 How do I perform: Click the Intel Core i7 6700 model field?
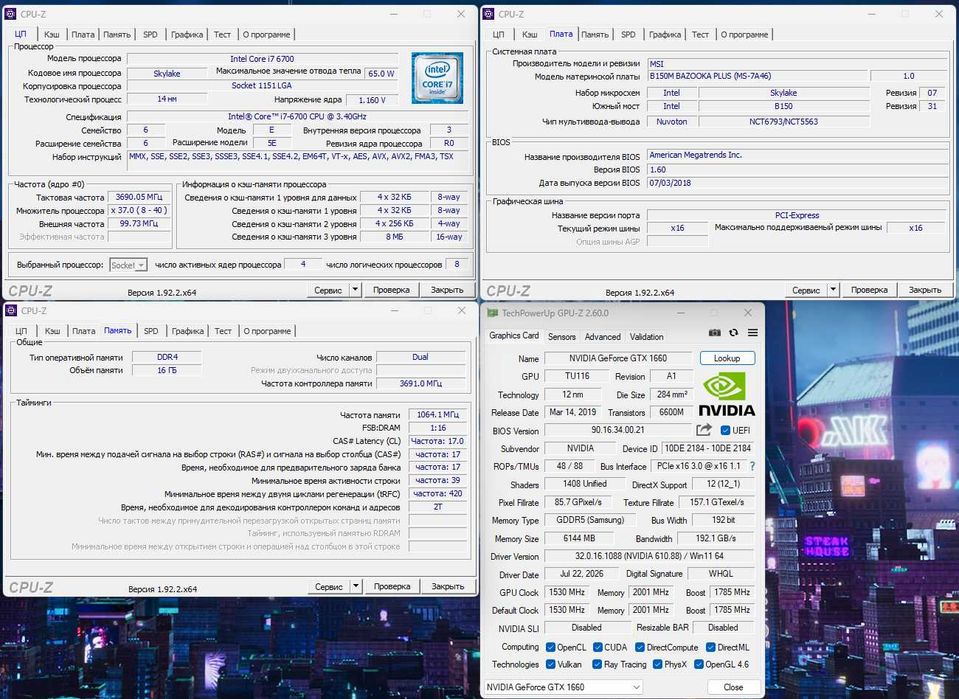click(262, 59)
